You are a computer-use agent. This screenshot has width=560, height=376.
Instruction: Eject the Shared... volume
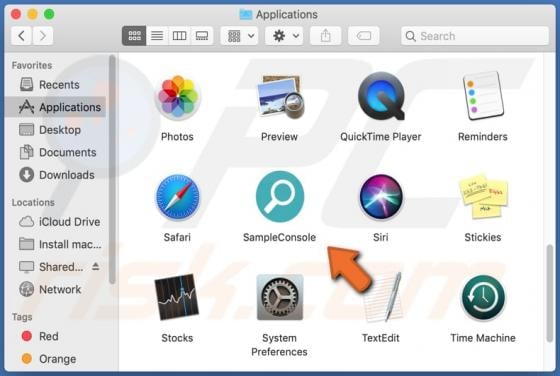click(x=95, y=266)
